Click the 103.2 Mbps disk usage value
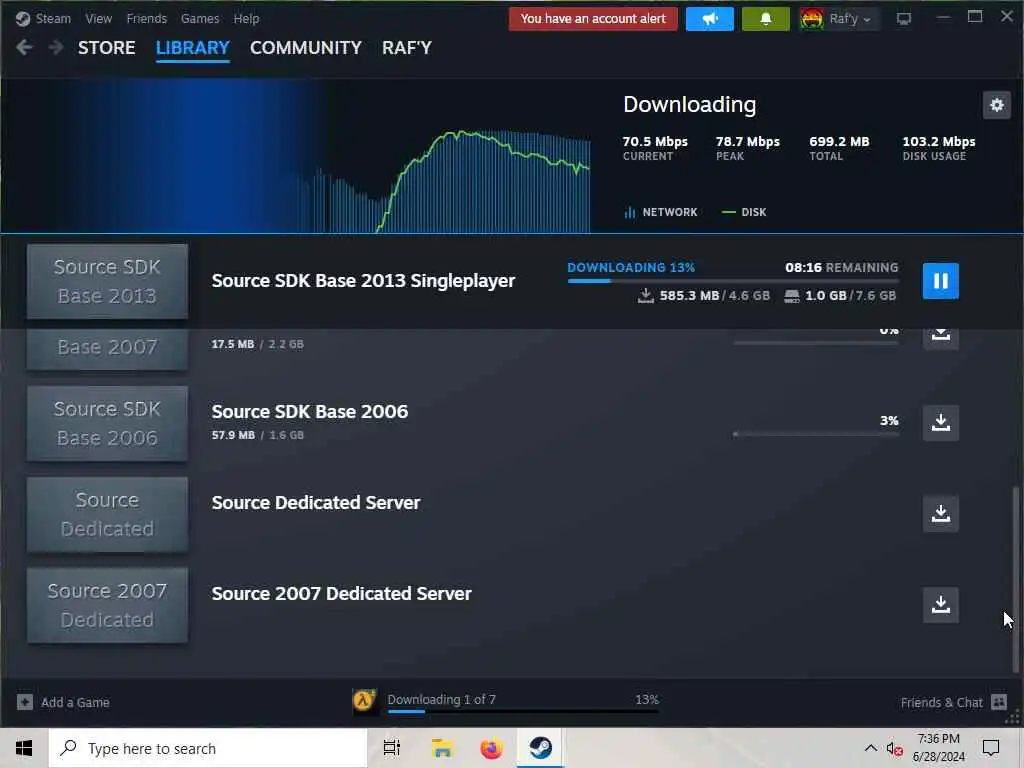 pyautogui.click(x=938, y=141)
